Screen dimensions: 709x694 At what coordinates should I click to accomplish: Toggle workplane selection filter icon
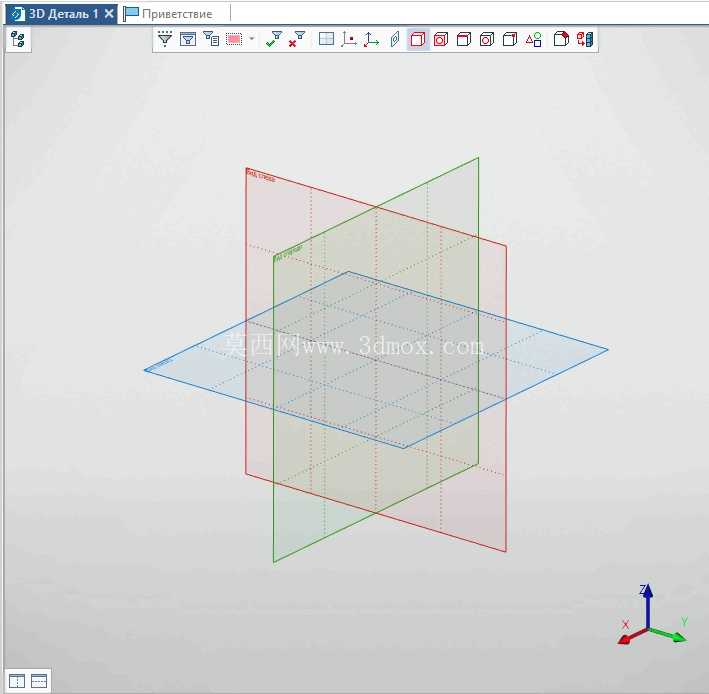pos(326,39)
